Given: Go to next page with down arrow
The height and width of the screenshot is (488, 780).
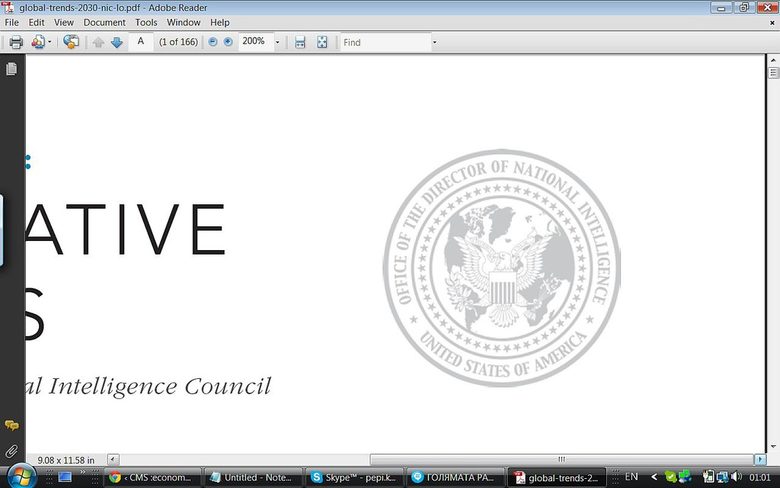Looking at the screenshot, I should click(x=117, y=43).
